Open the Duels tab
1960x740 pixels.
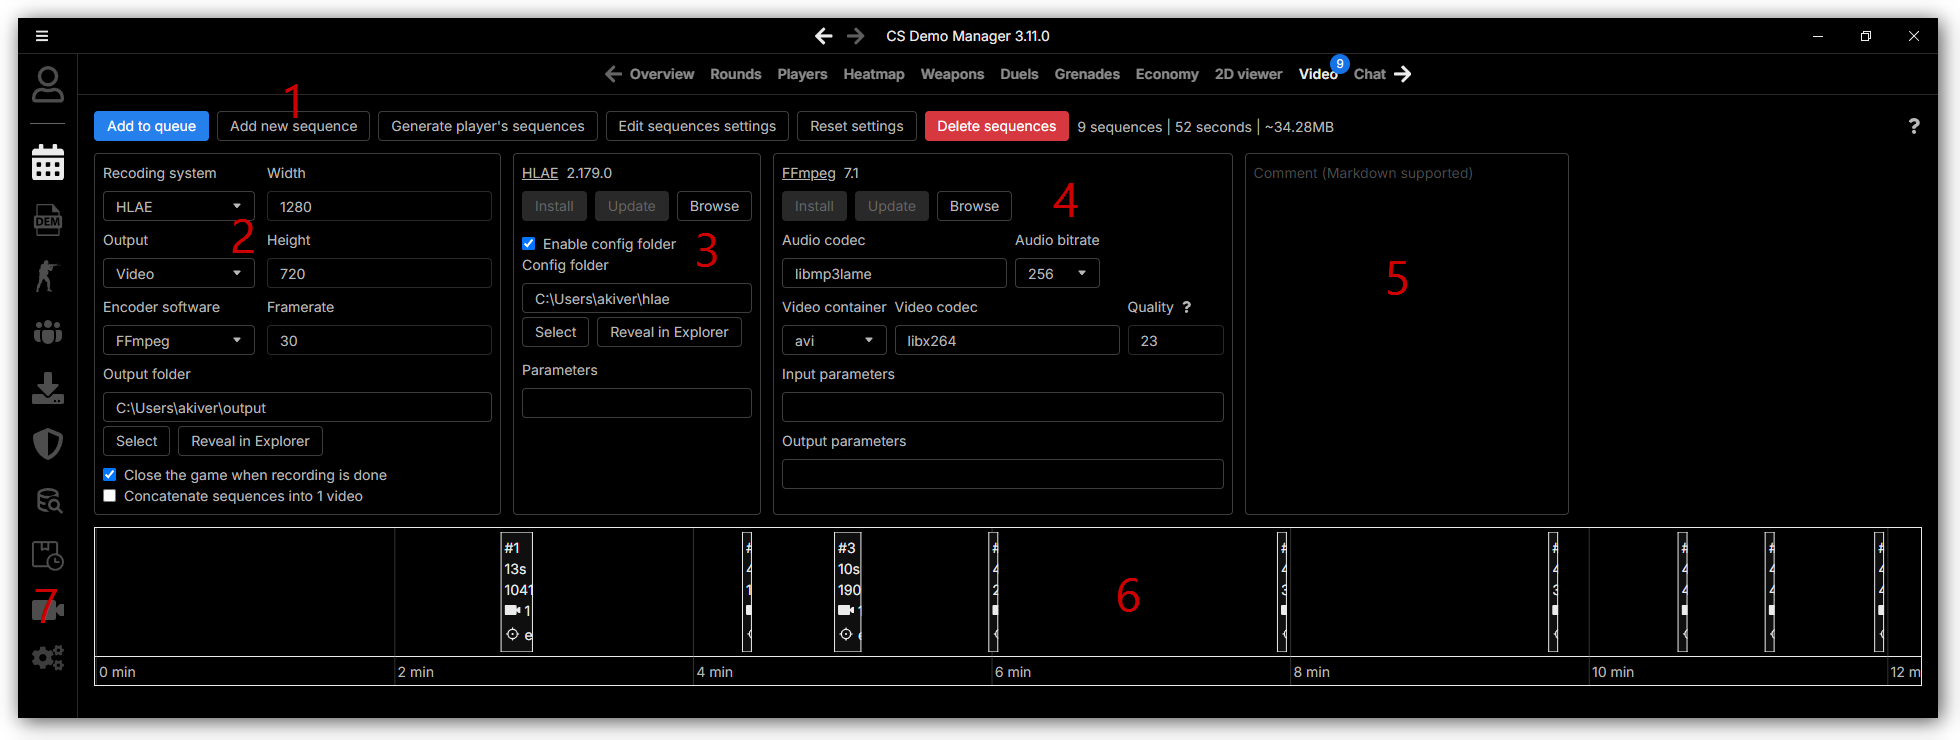click(x=1019, y=74)
